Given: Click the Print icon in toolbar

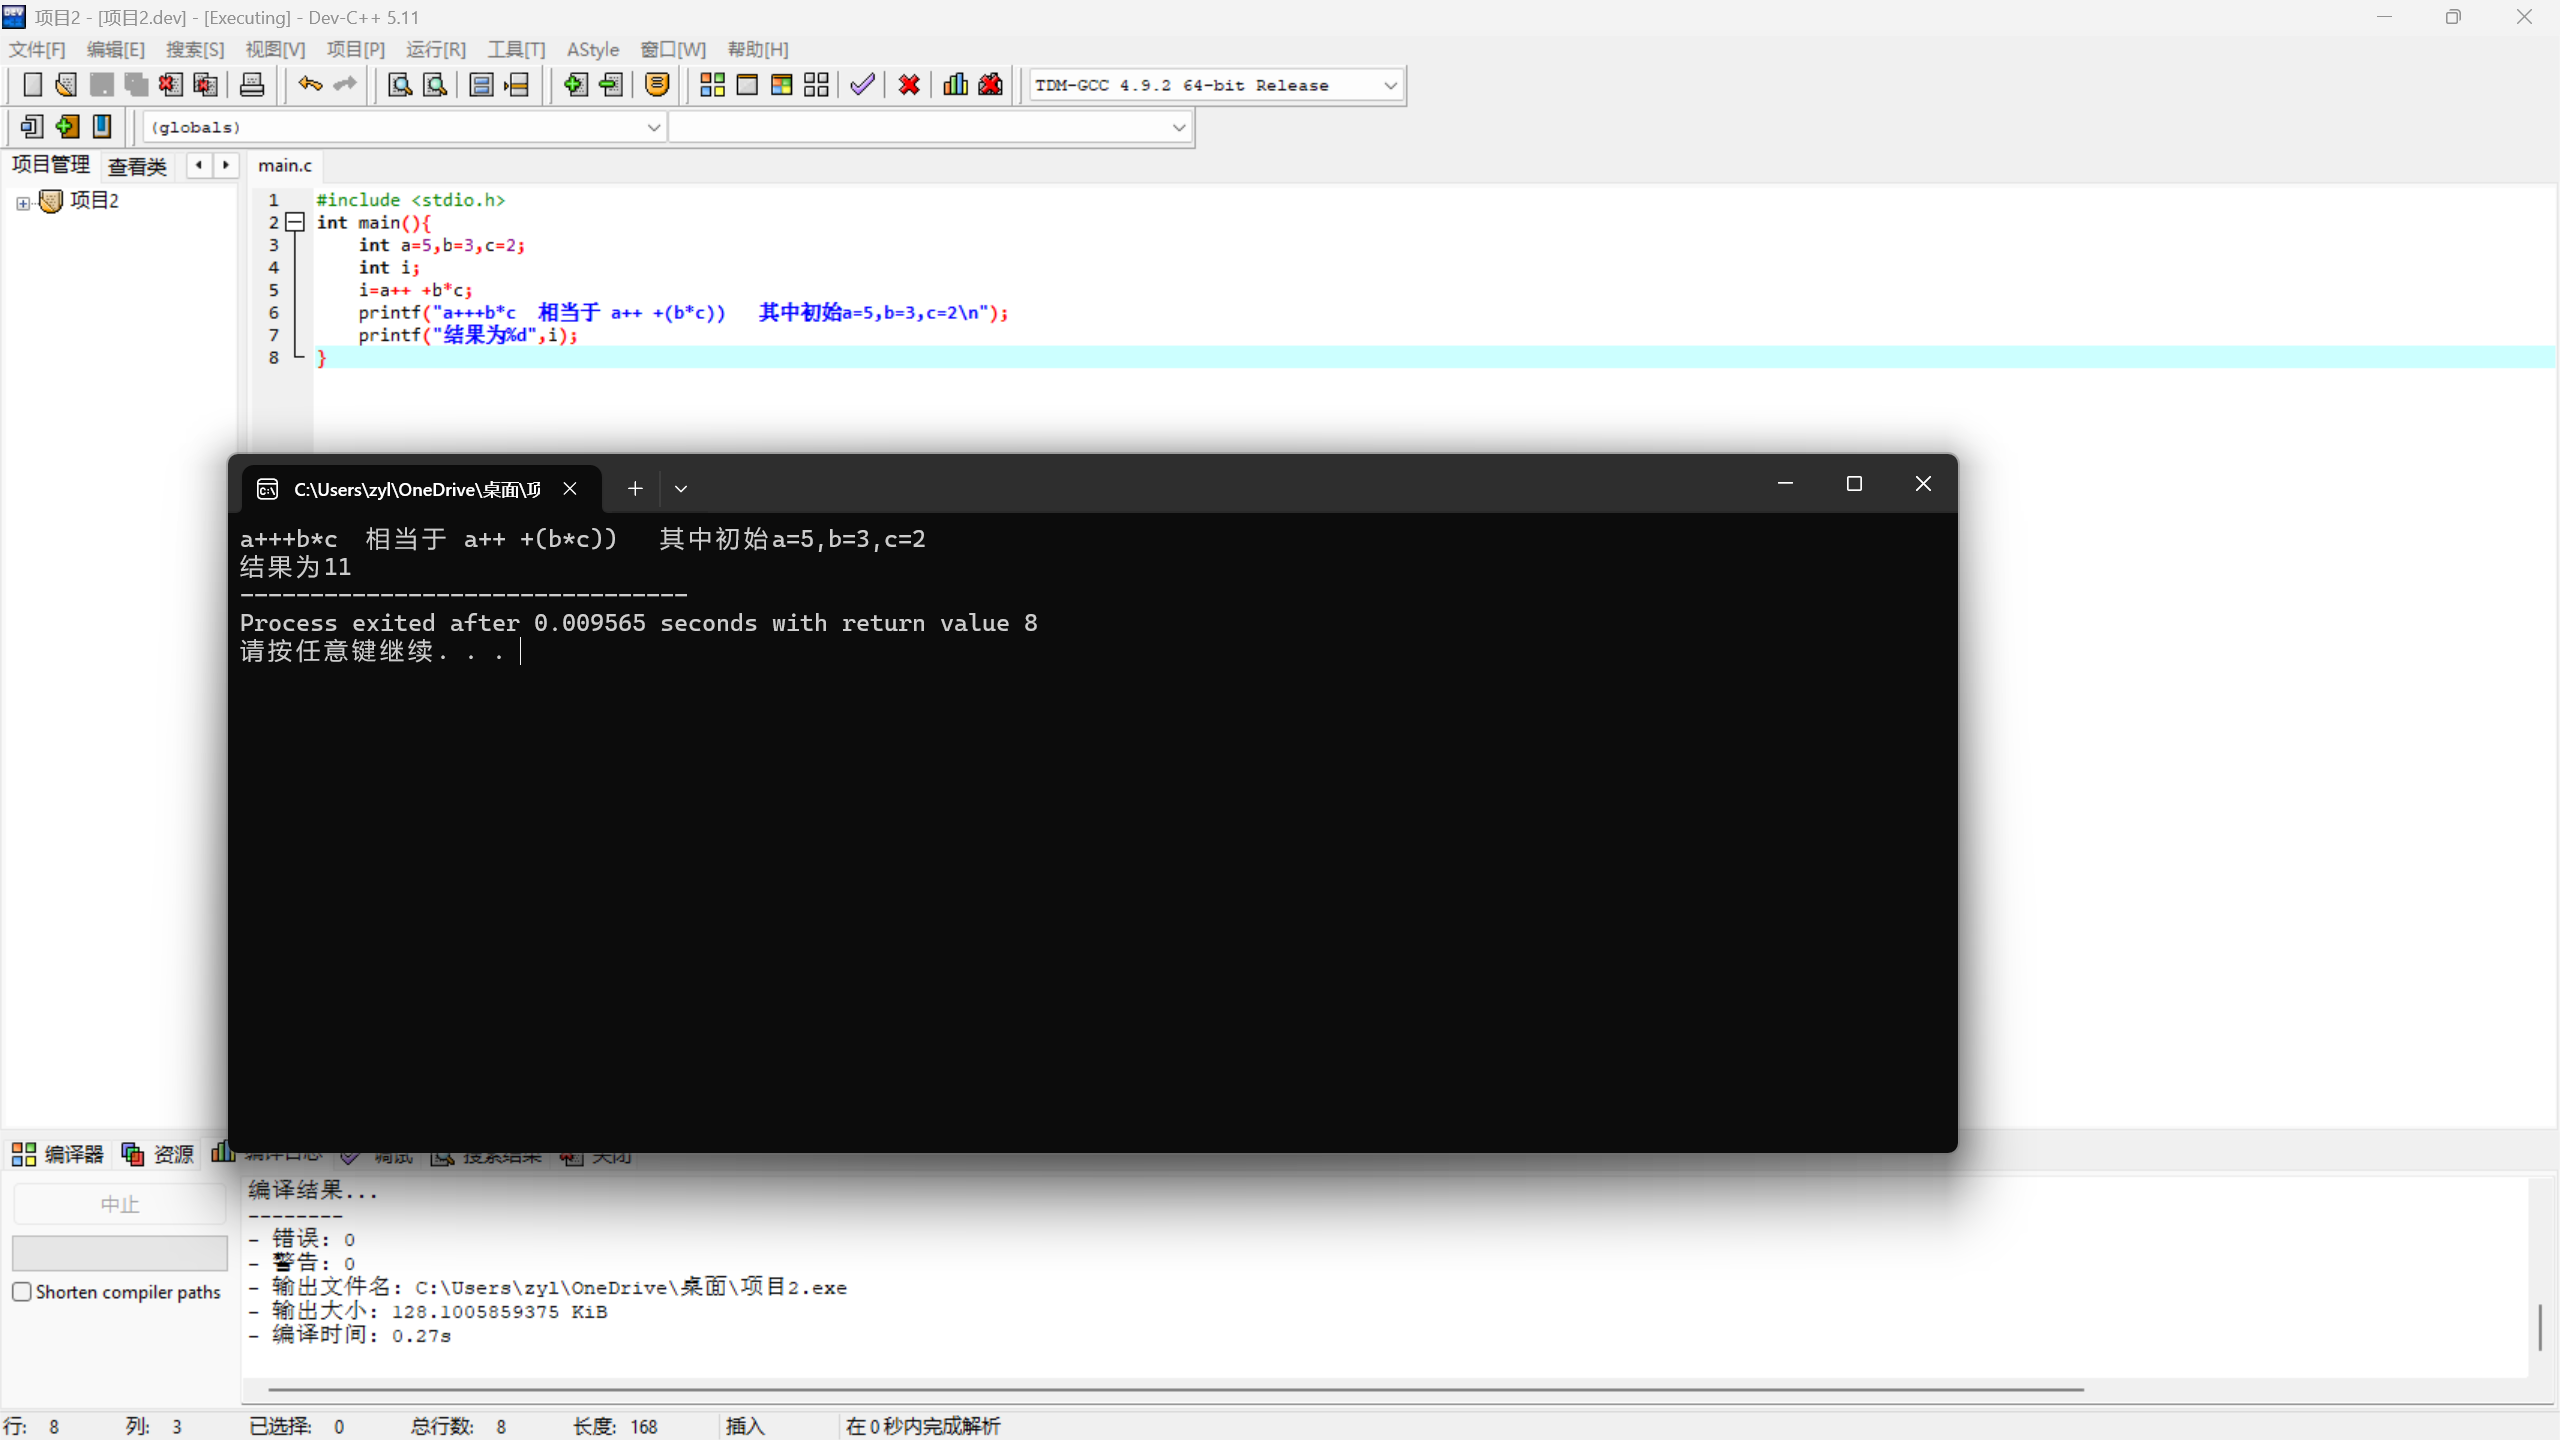Looking at the screenshot, I should (252, 85).
